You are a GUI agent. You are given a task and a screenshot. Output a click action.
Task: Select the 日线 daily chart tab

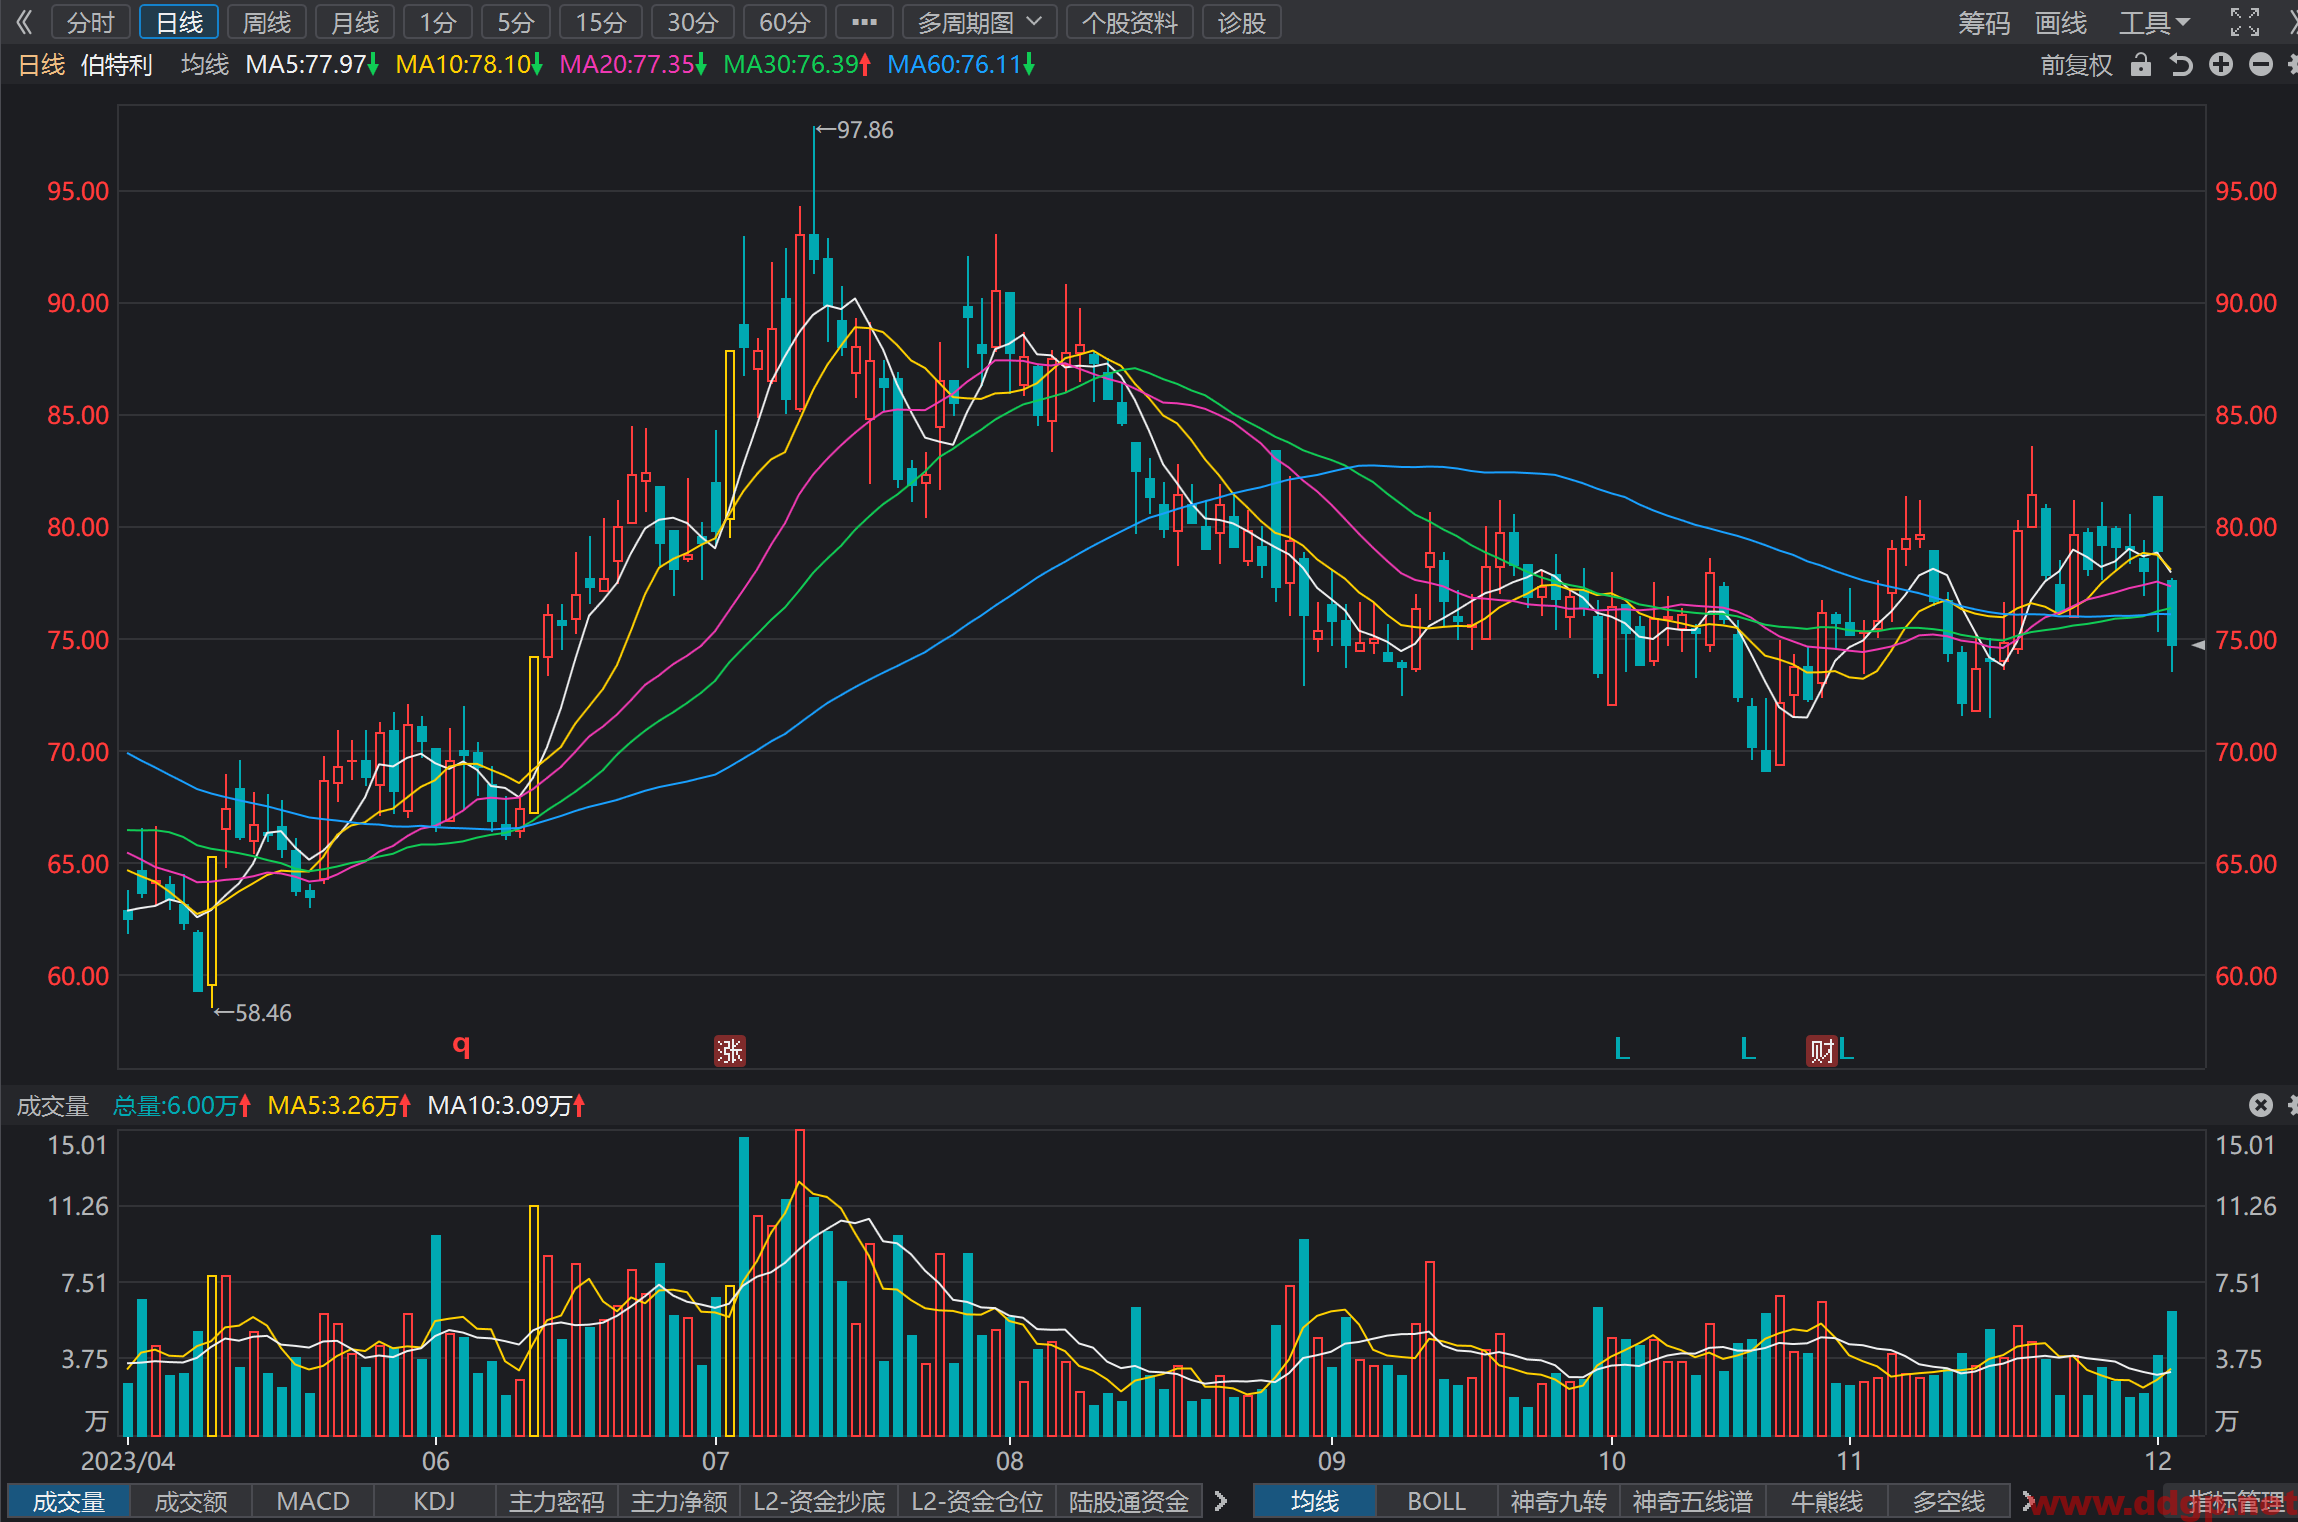179,22
